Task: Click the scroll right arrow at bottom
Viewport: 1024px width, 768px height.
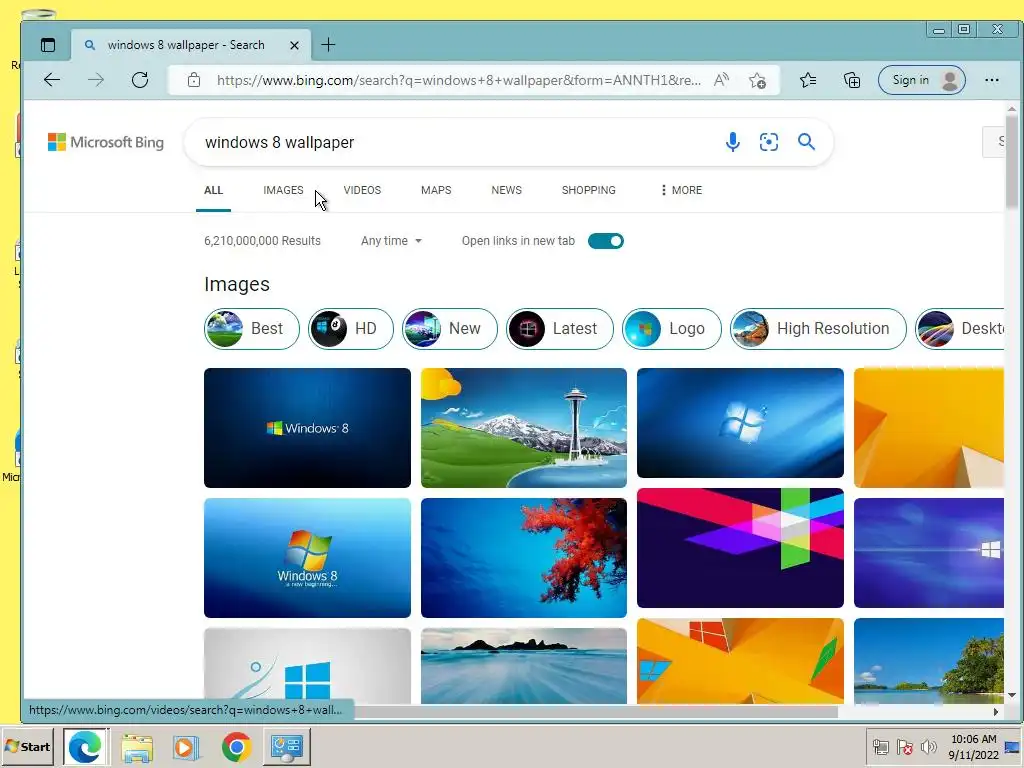Action: click(x=995, y=712)
